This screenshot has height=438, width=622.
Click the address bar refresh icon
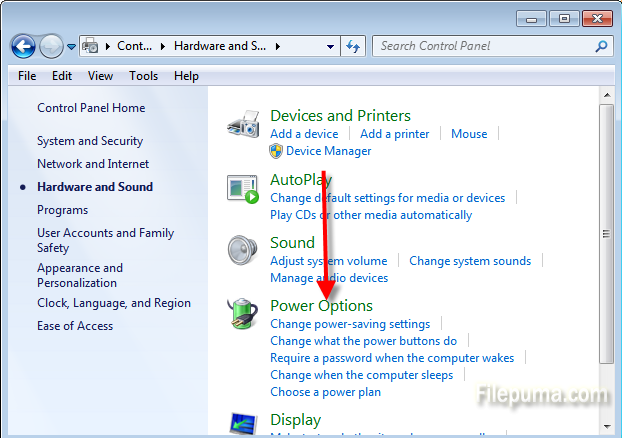[352, 46]
